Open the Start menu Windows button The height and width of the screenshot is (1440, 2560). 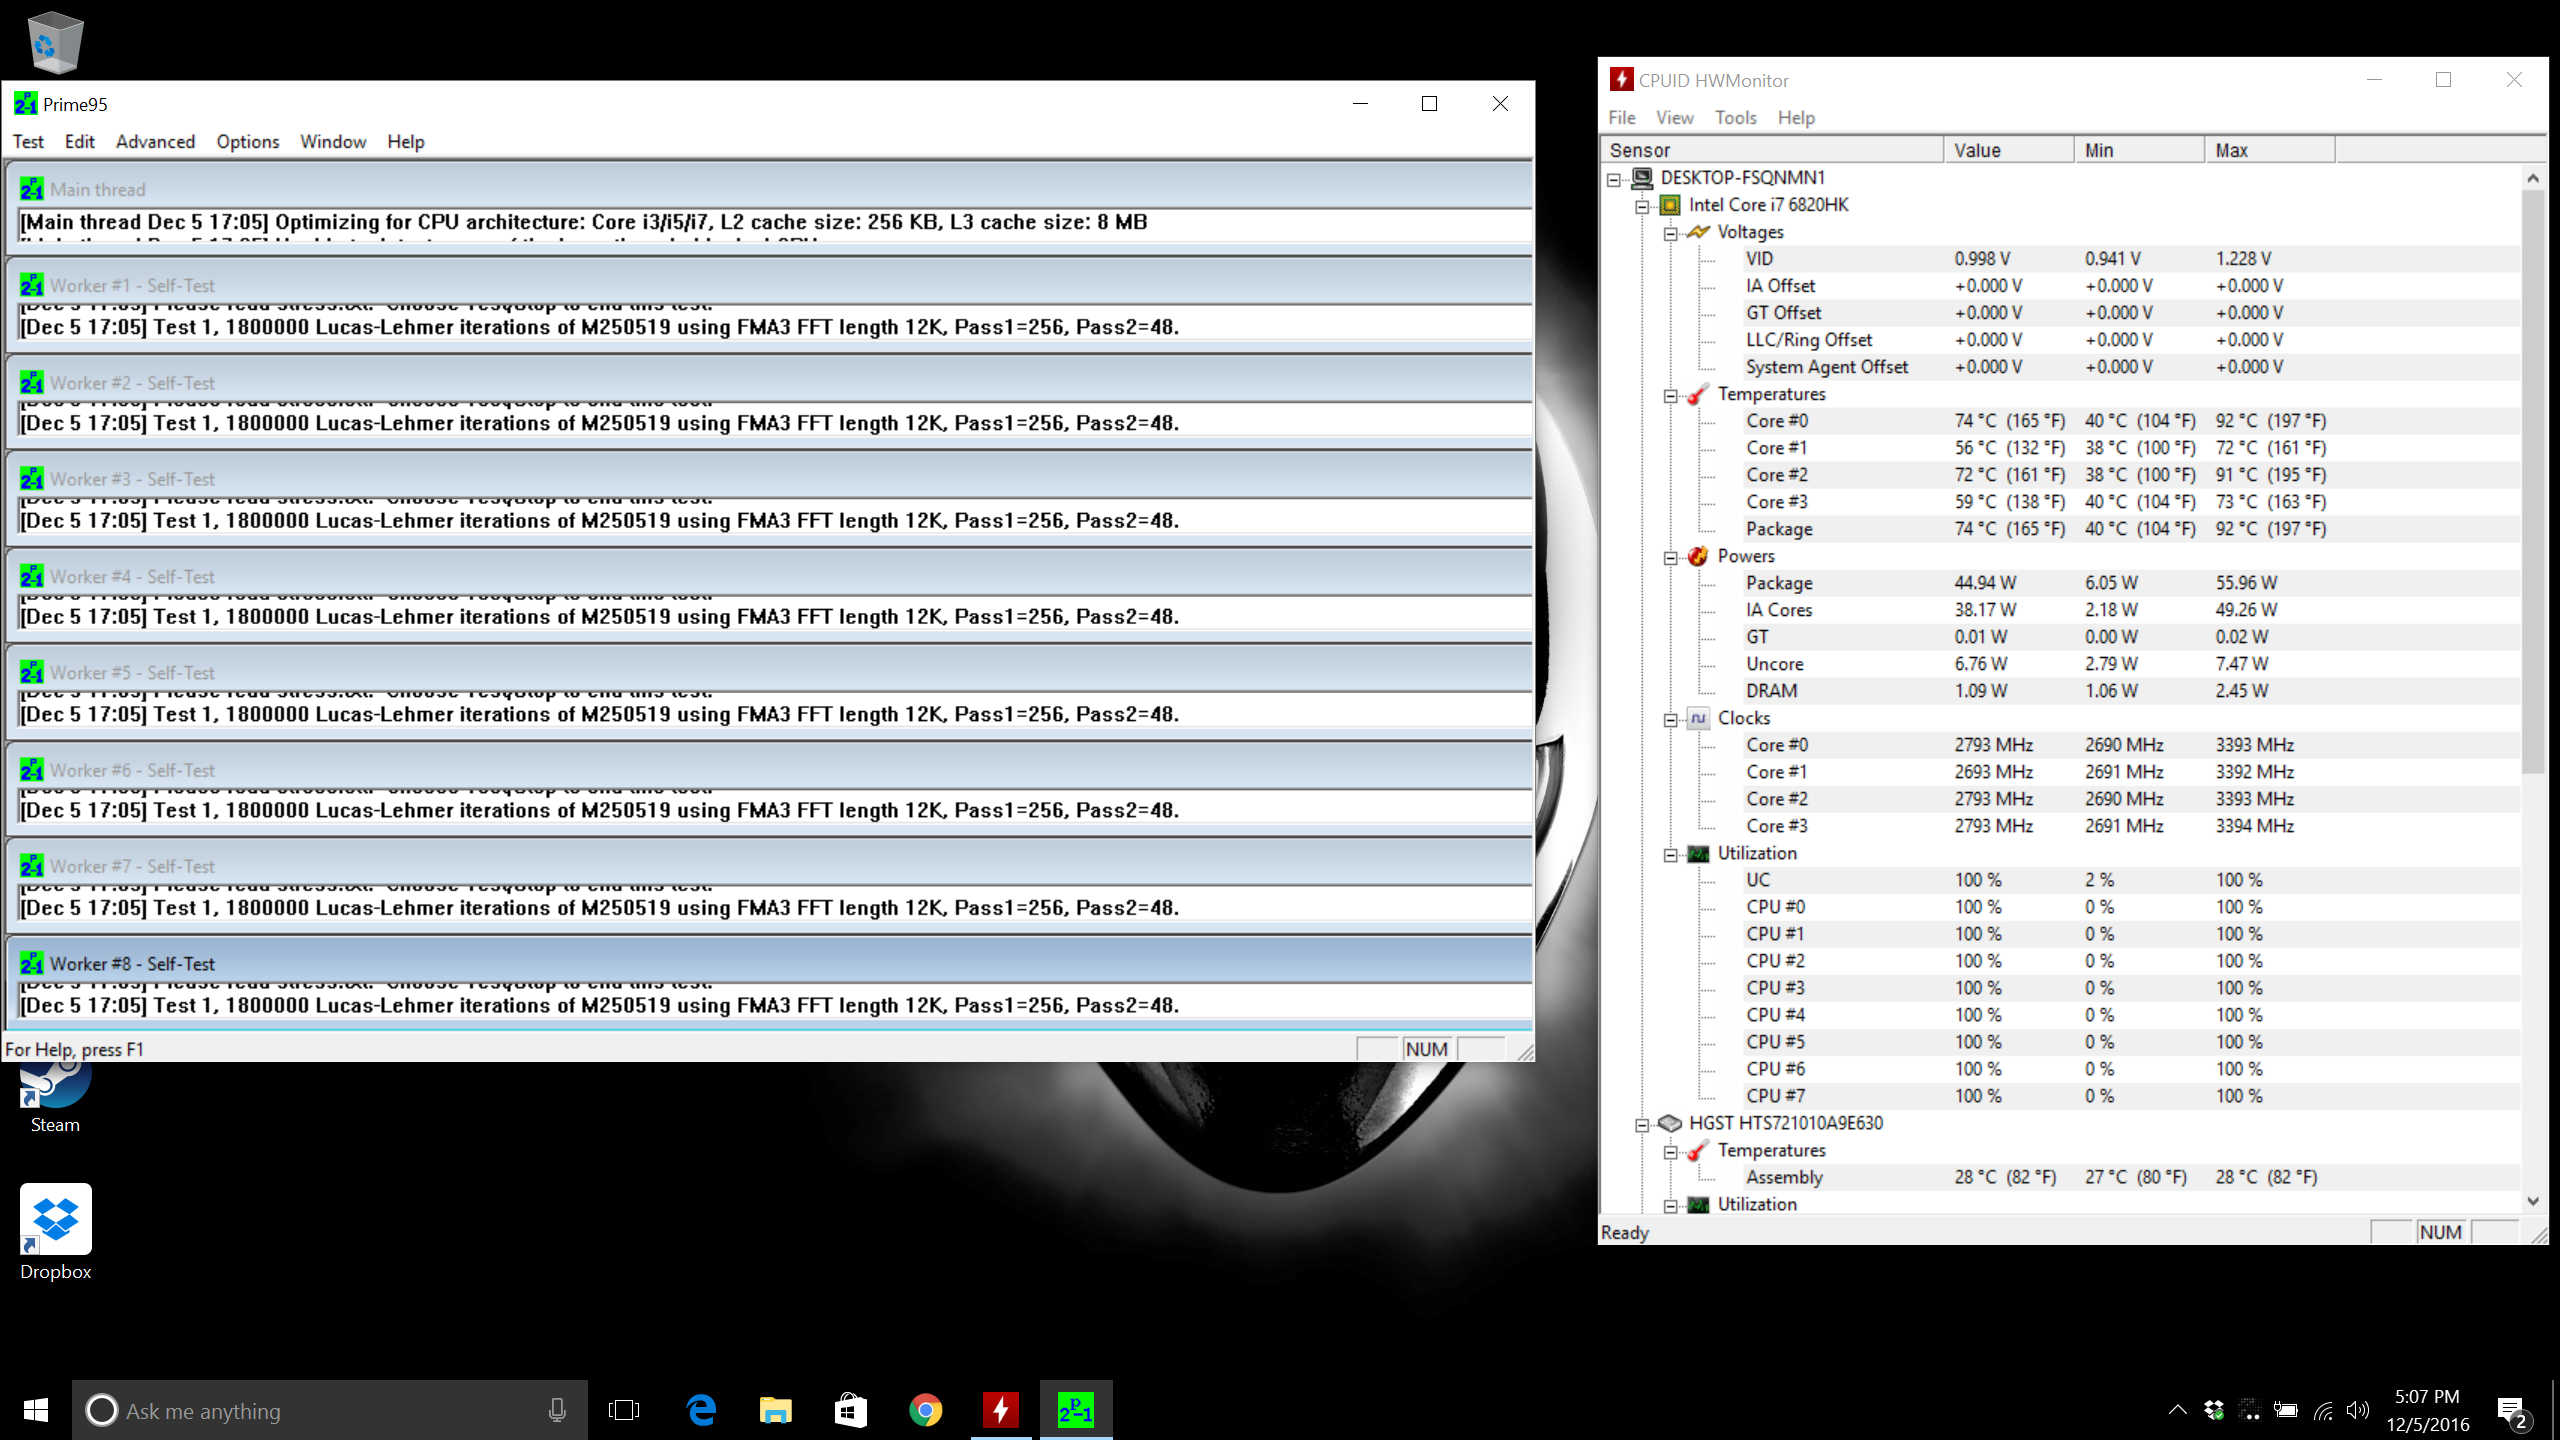(36, 1410)
